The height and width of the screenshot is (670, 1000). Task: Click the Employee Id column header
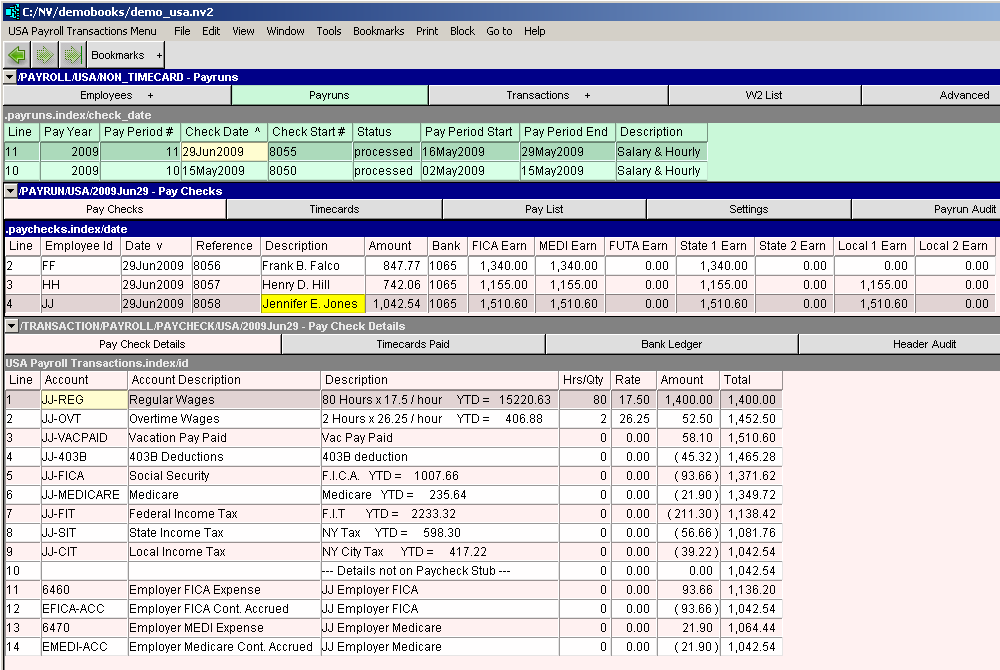coord(78,246)
